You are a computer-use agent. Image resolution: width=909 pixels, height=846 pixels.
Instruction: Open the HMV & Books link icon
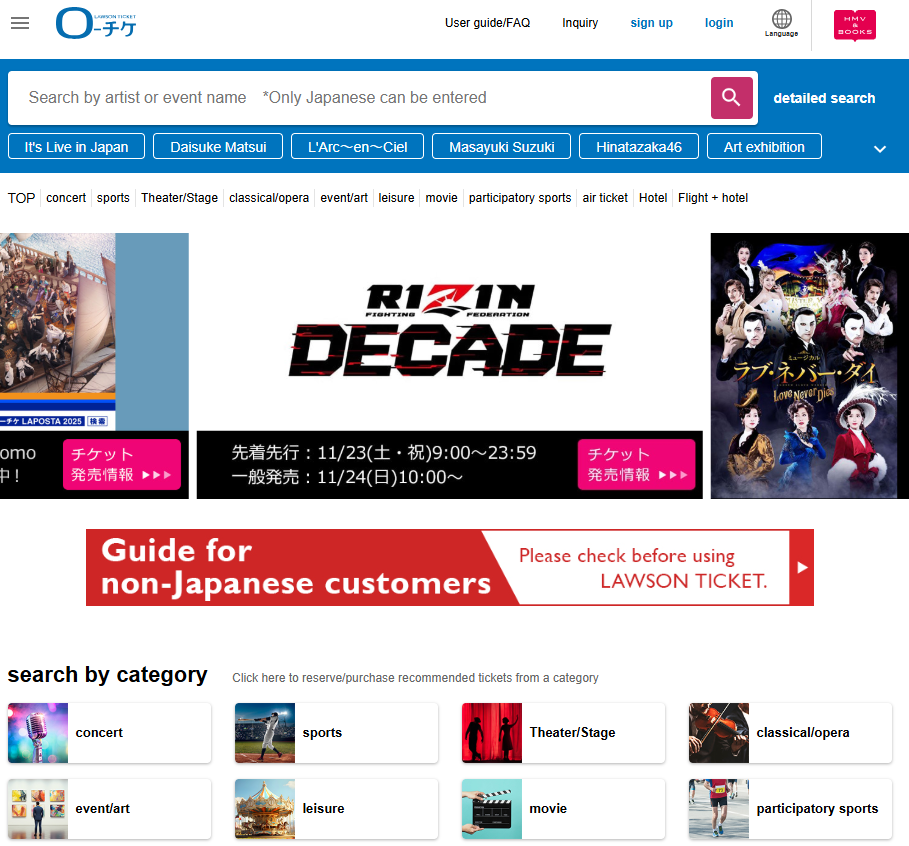pos(855,25)
